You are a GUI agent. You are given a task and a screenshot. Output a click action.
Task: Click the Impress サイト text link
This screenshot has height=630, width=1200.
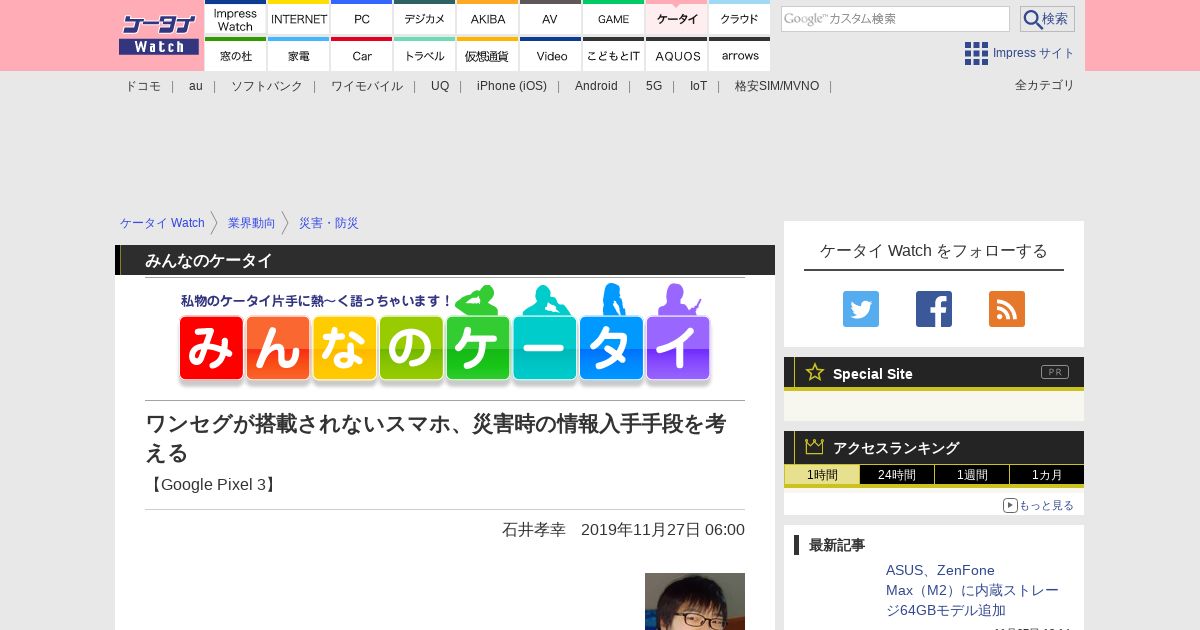[1034, 53]
